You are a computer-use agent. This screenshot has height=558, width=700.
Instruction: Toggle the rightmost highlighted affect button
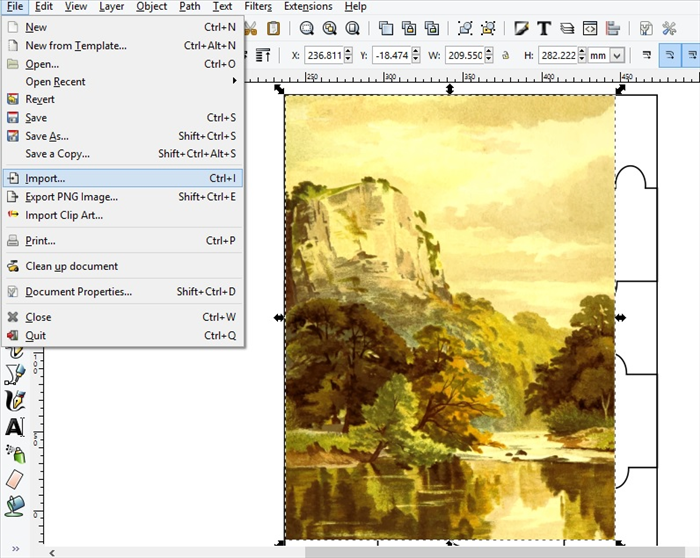tap(692, 55)
